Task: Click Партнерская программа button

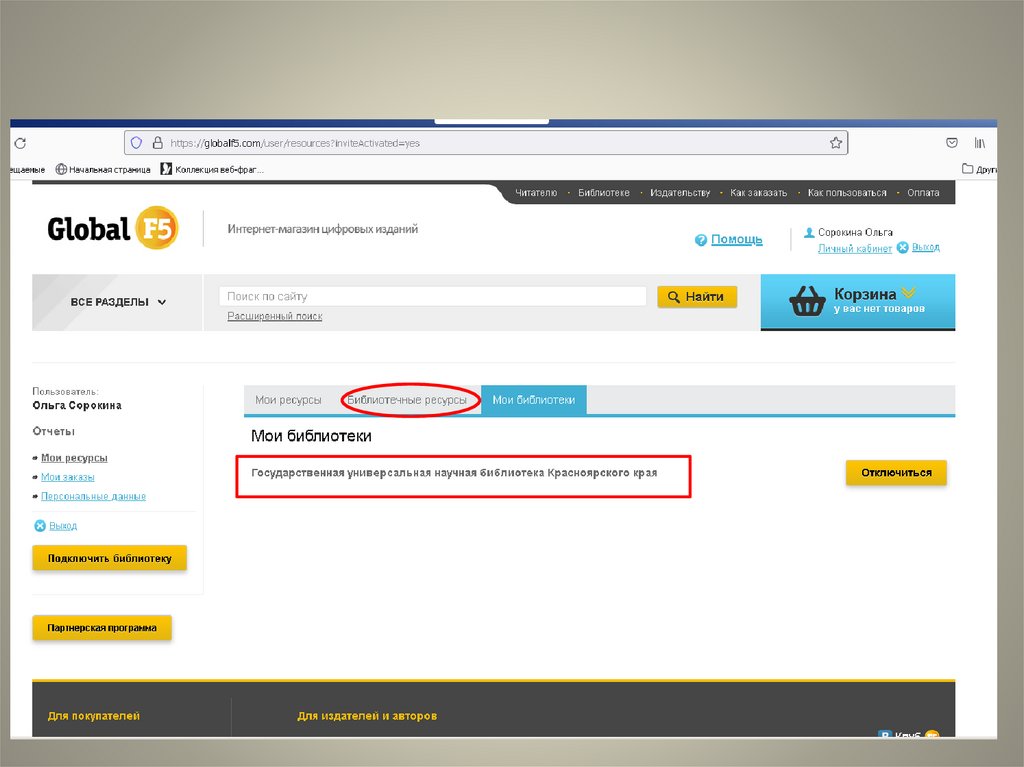Action: click(x=102, y=627)
